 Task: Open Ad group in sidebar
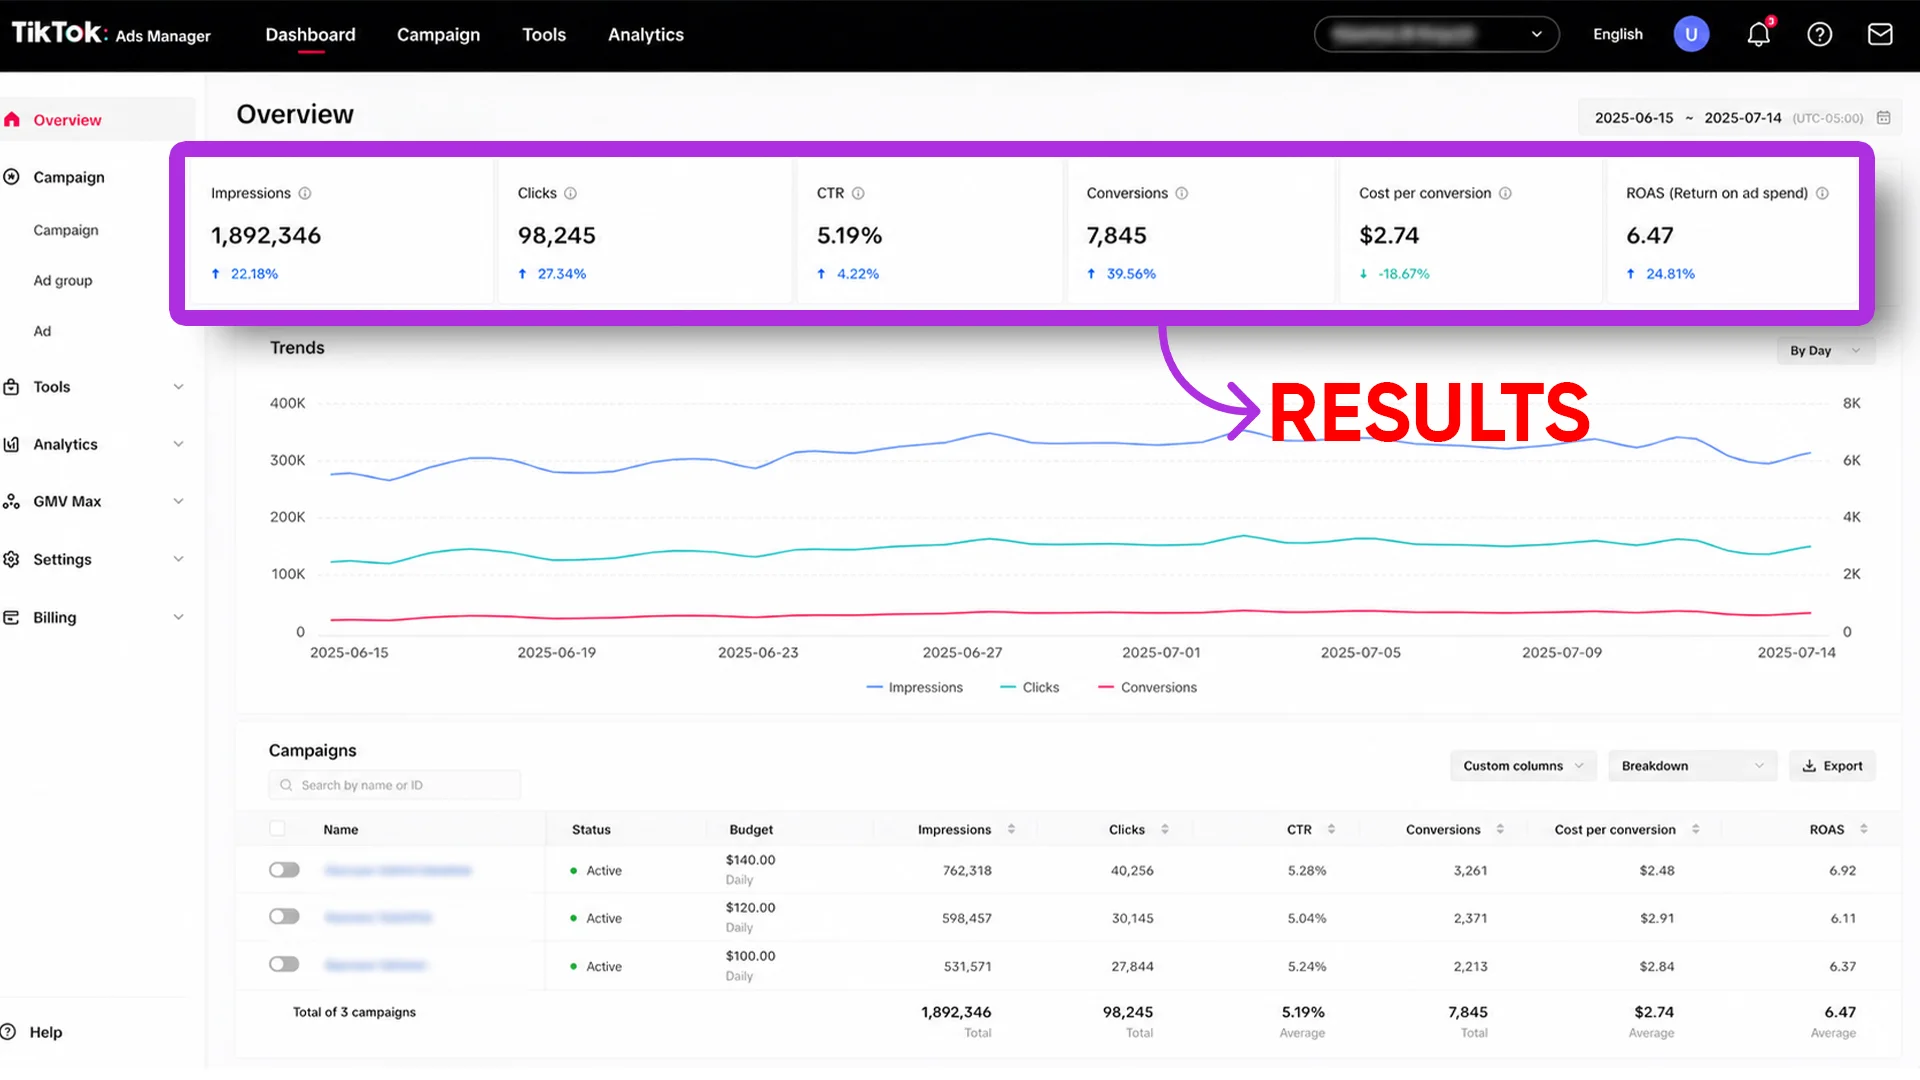pyautogui.click(x=63, y=281)
